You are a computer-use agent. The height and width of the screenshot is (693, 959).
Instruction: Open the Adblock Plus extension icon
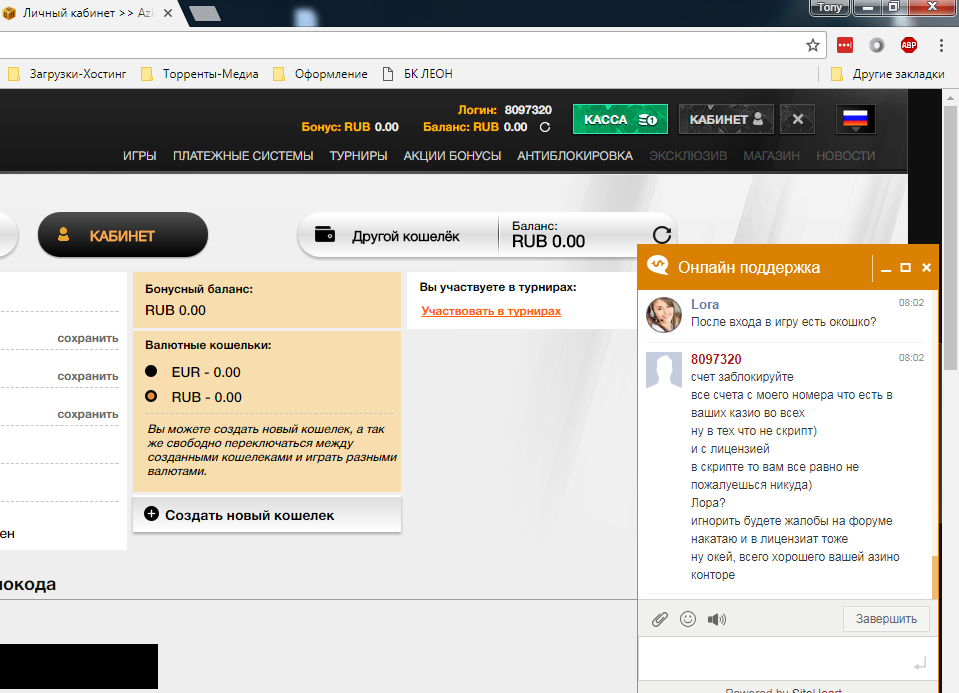click(909, 45)
